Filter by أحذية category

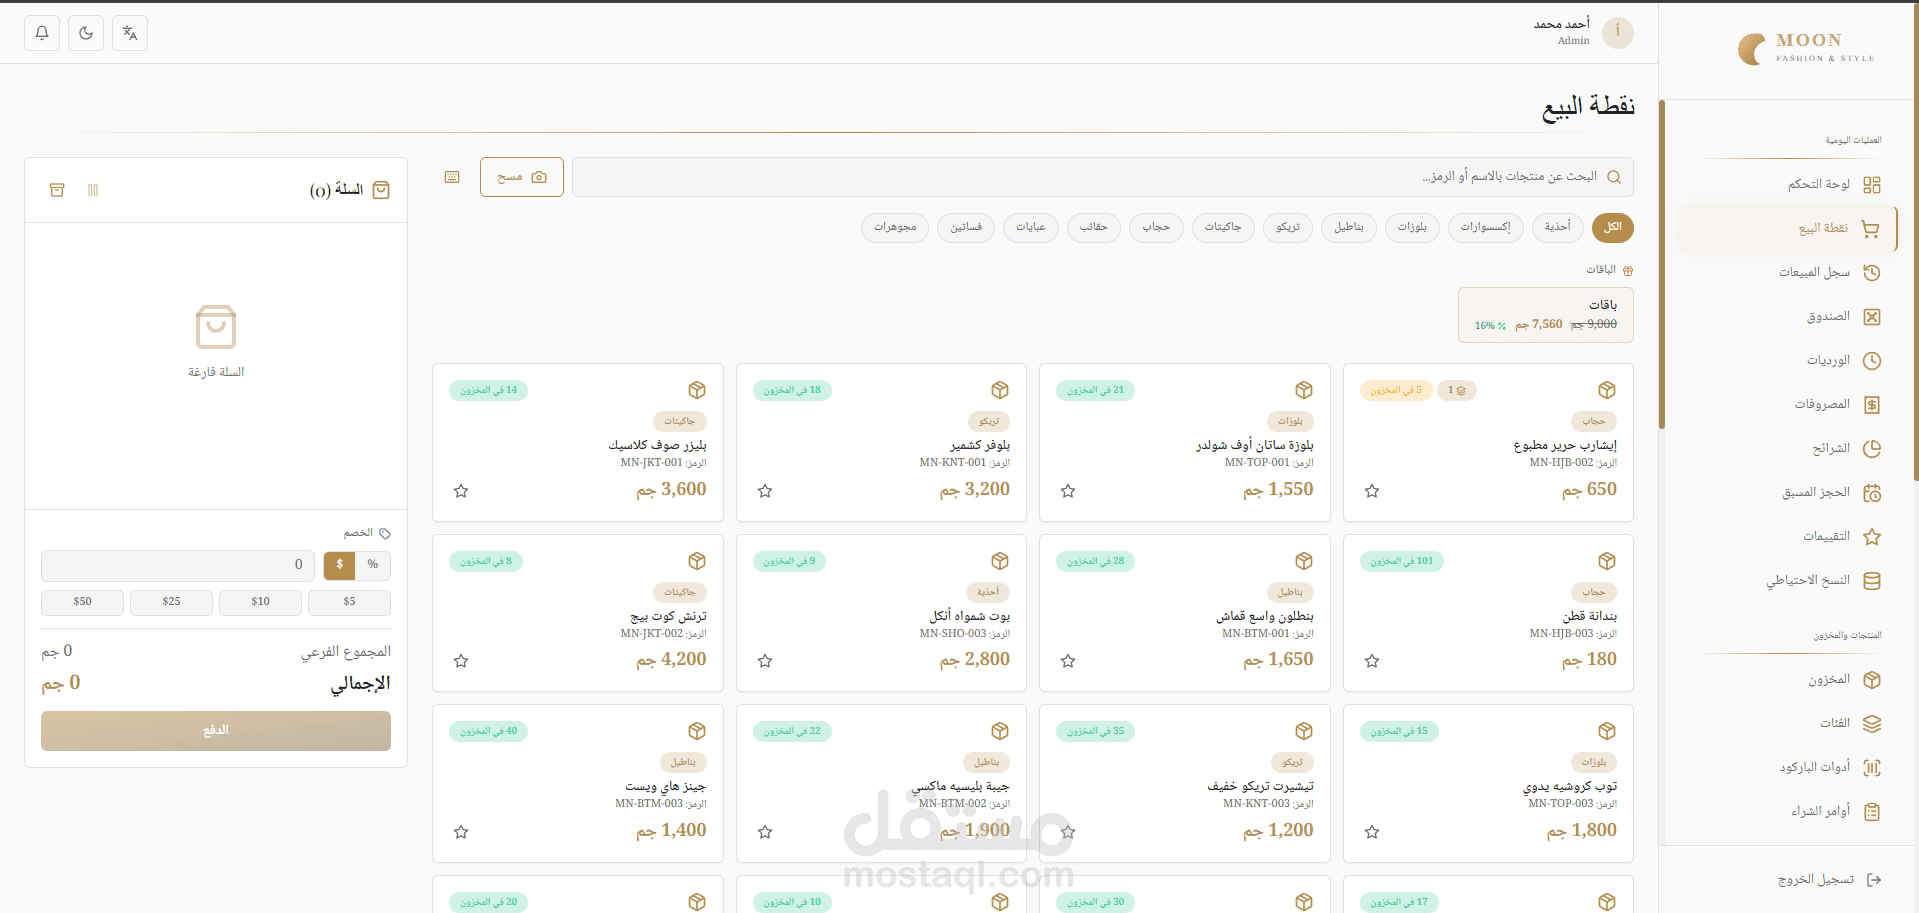point(1557,228)
